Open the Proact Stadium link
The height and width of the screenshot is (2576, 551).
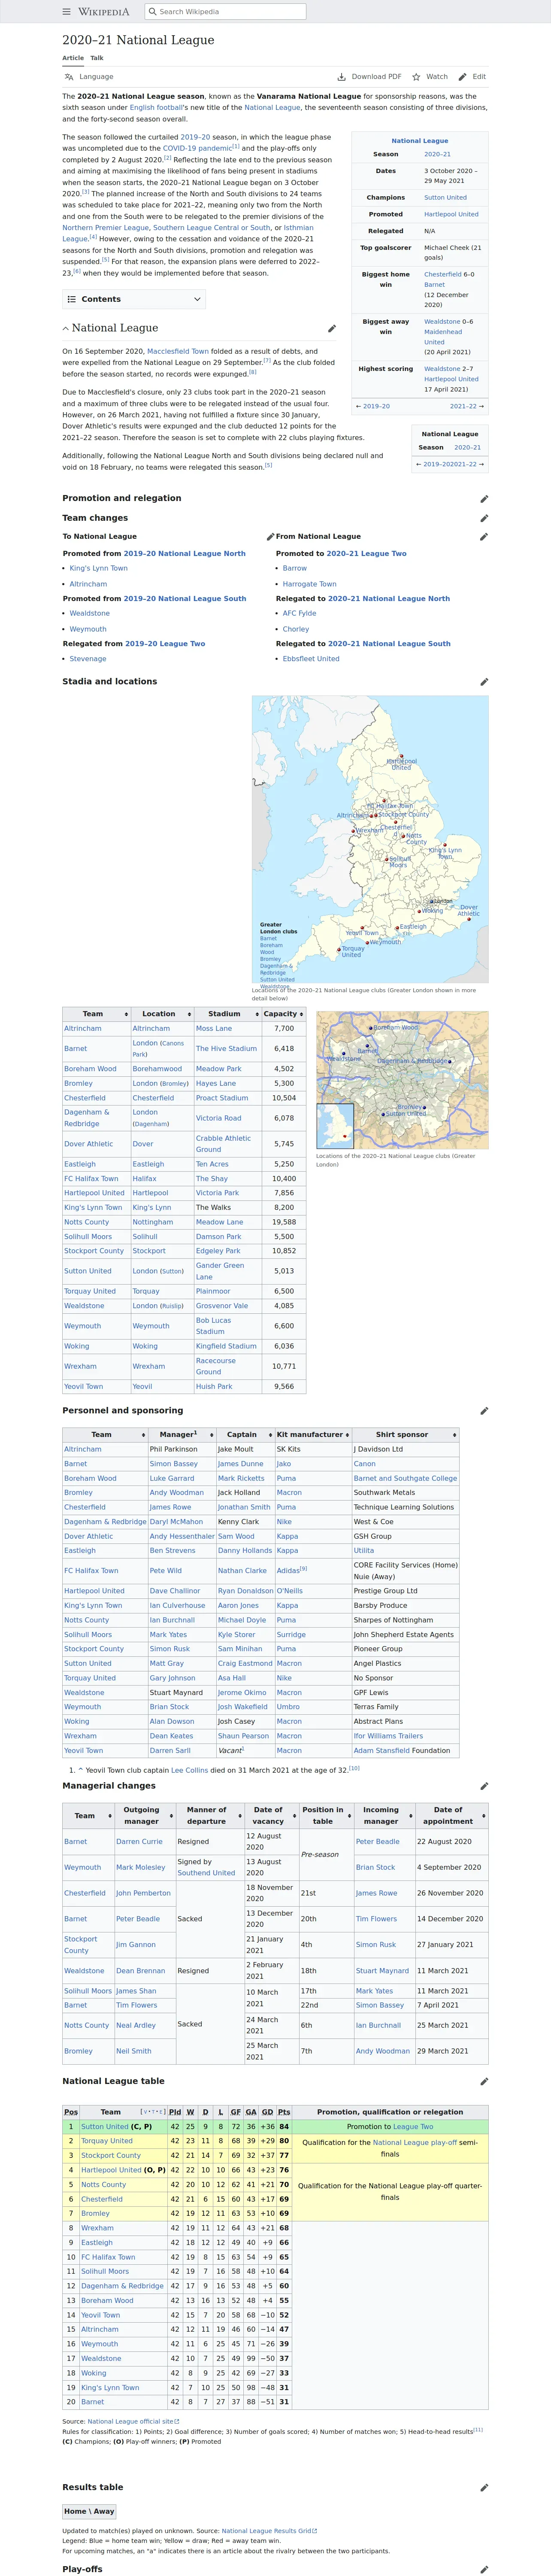pyautogui.click(x=222, y=1098)
